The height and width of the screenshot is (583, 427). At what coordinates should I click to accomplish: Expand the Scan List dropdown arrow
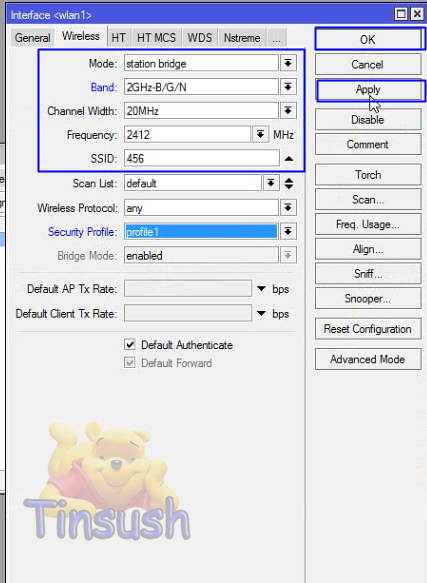point(271,183)
